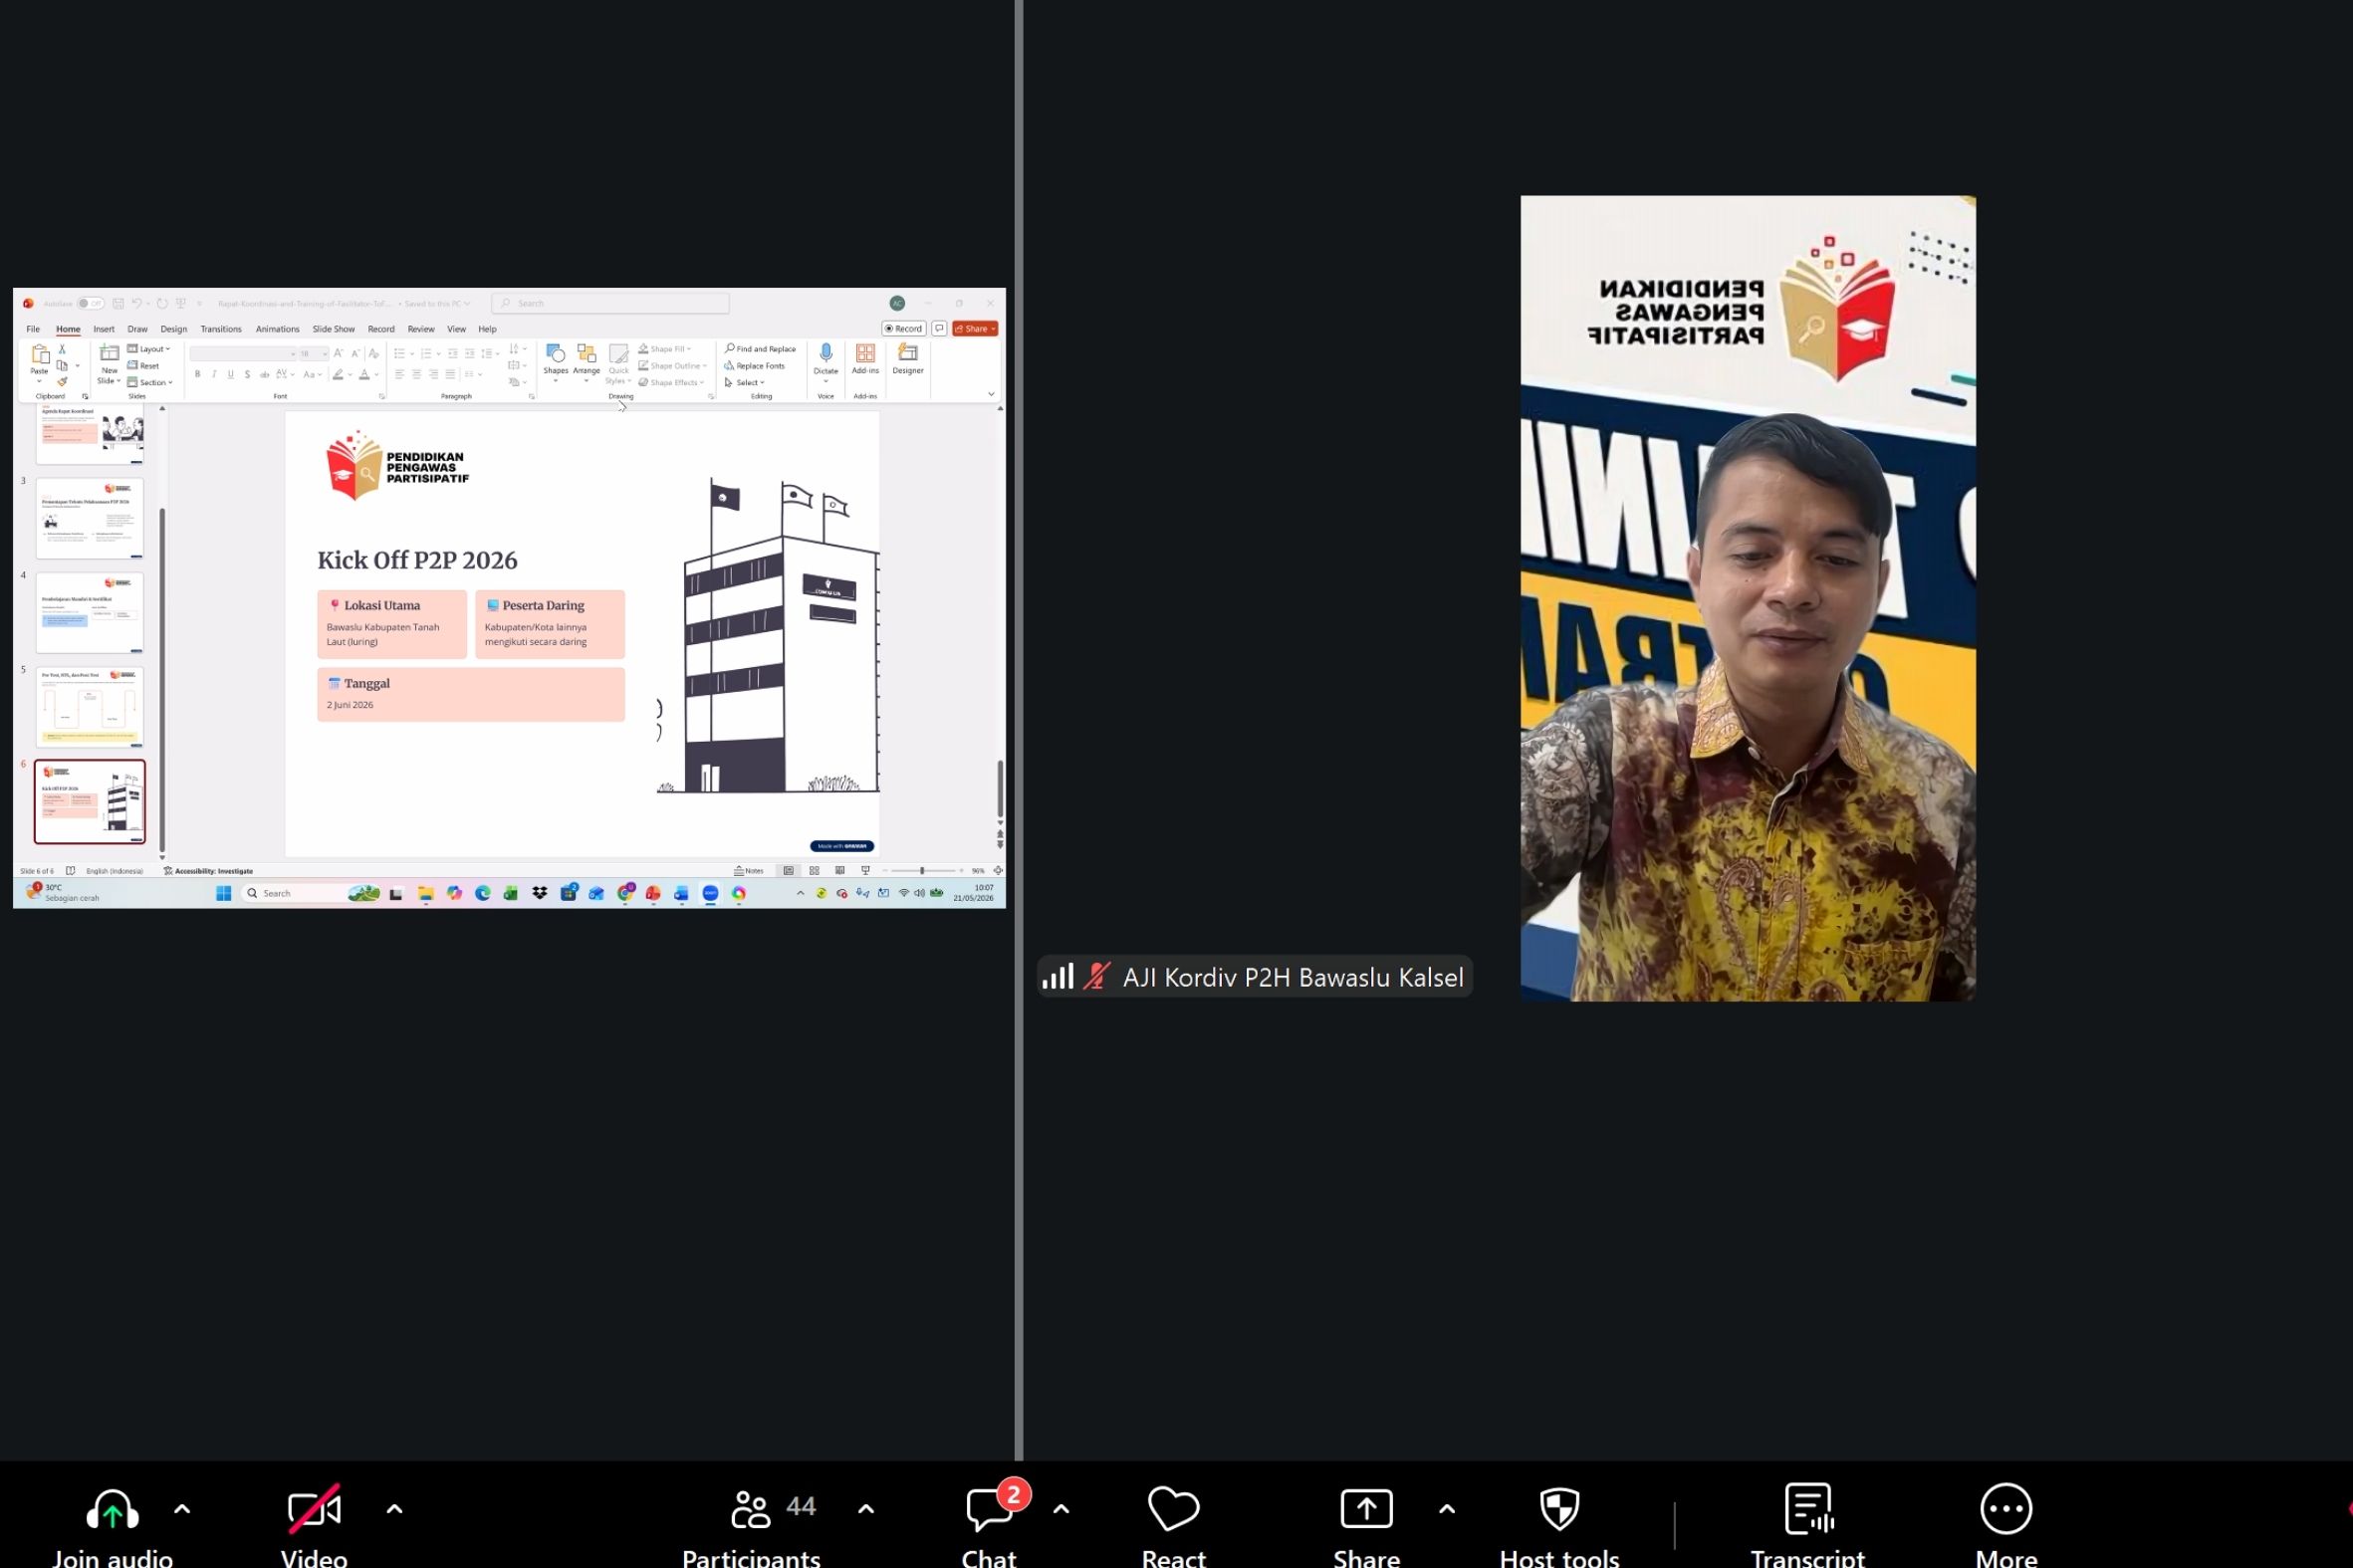This screenshot has width=2353, height=1568.
Task: Open the Slide Show ribbon tab
Action: click(x=334, y=329)
